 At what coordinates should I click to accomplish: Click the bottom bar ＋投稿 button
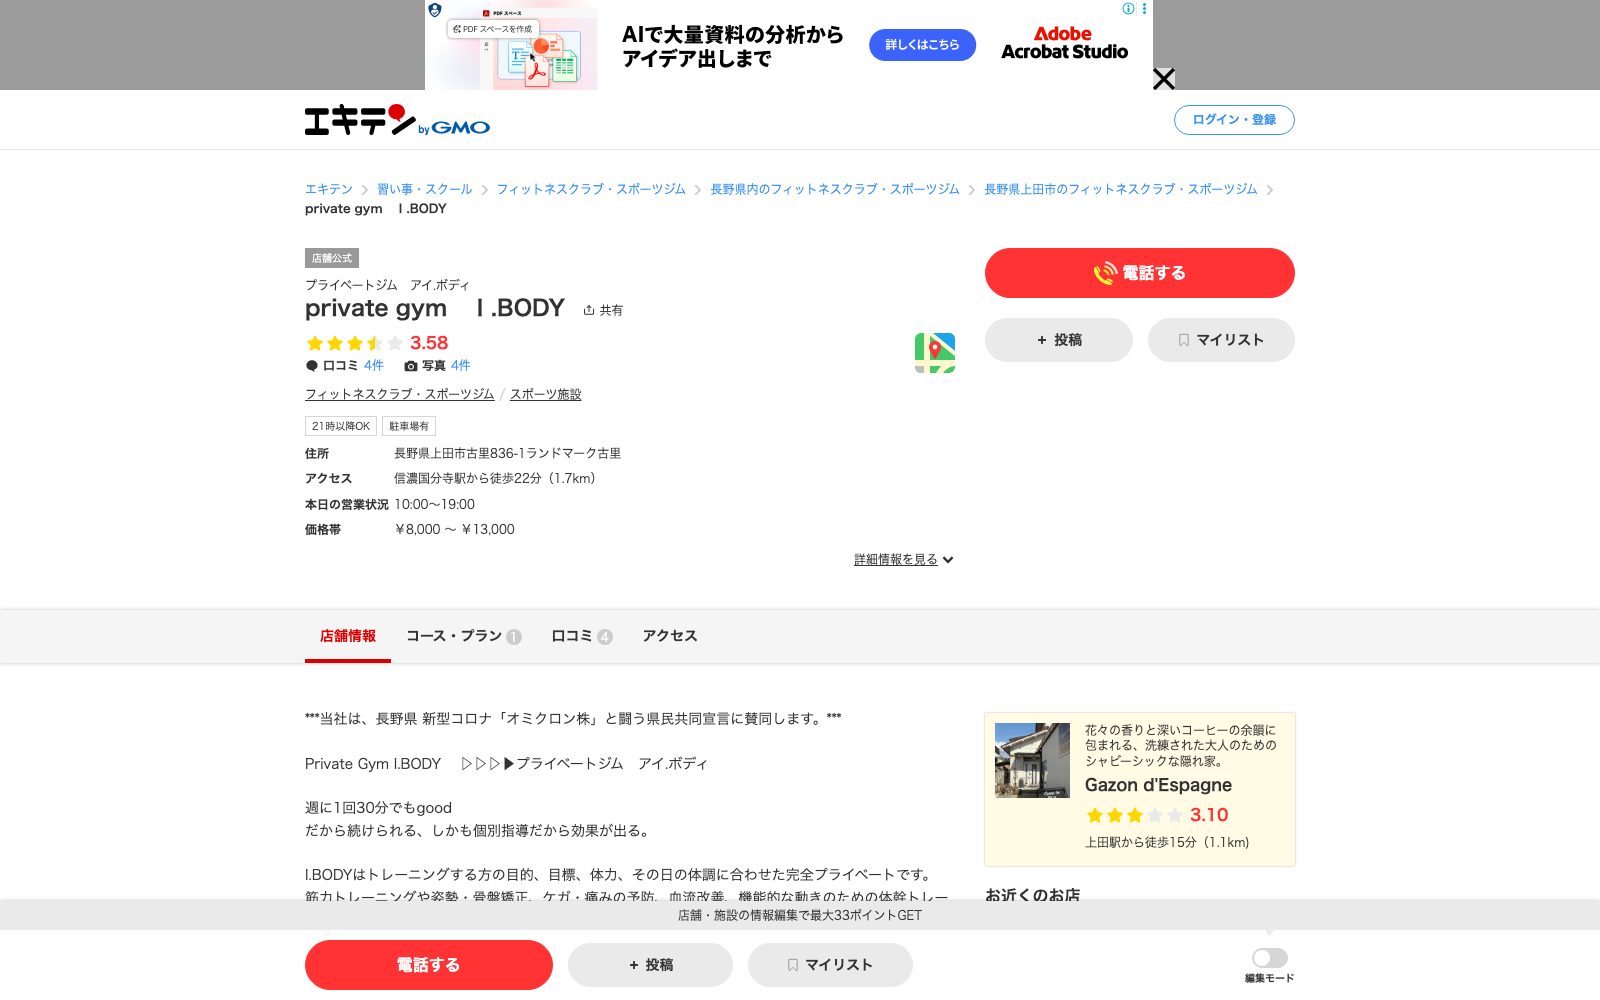click(x=651, y=965)
